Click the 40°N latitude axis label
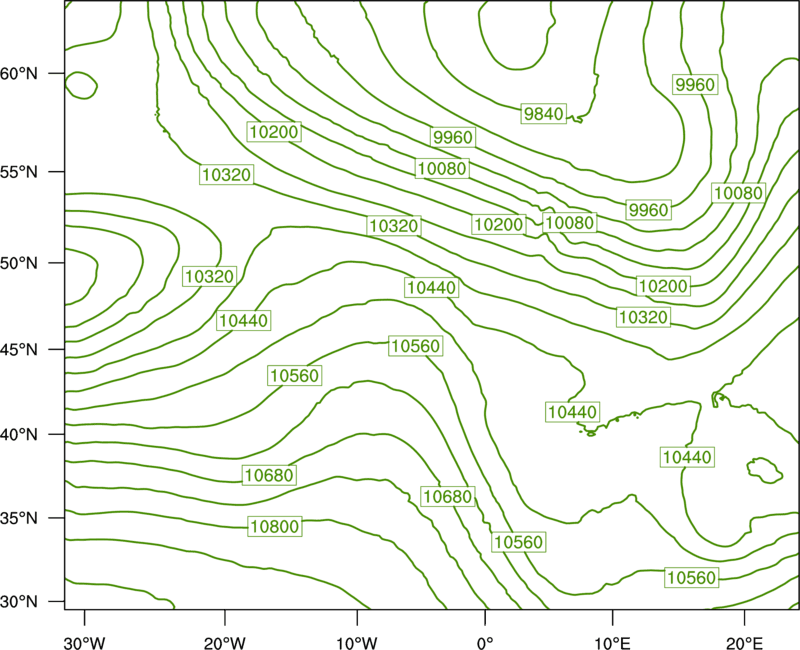The image size is (800, 650). pyautogui.click(x=19, y=434)
